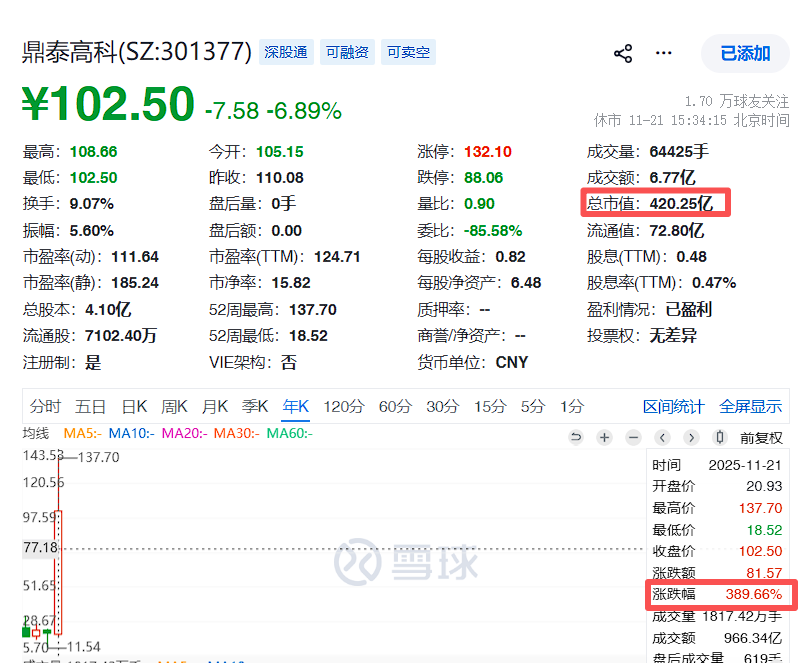Click the 深股通 tag badge

pos(286,52)
